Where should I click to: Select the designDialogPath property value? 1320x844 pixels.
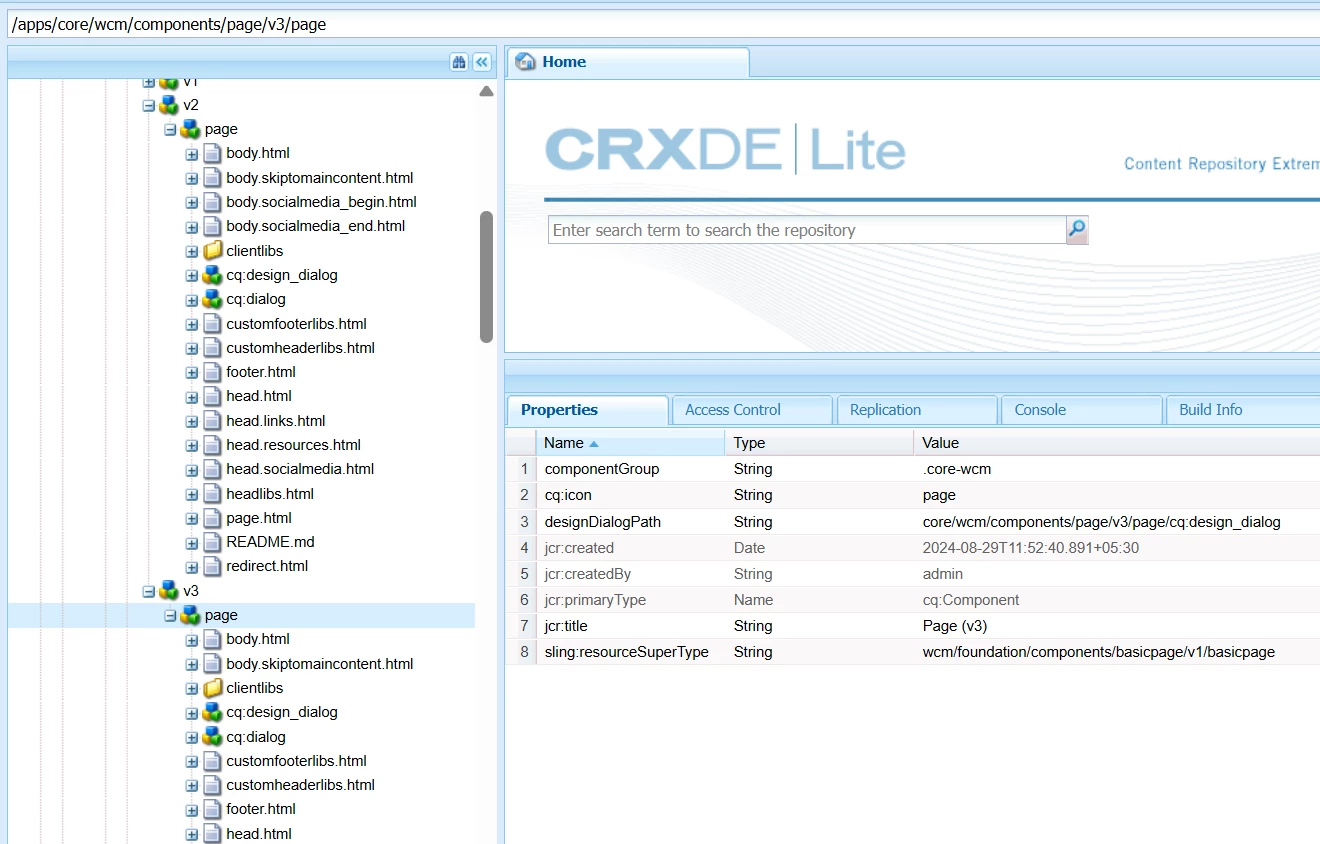[1101, 522]
